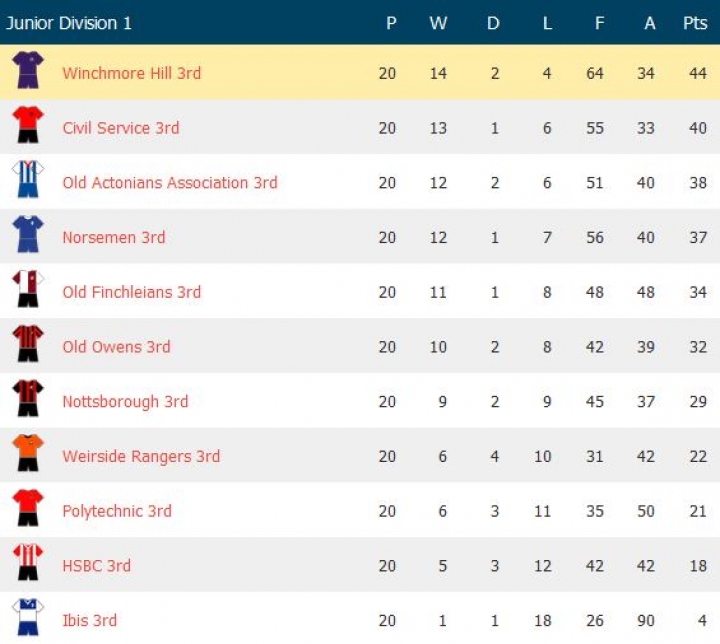Click Ibis 3rd white and blue kit icon
Viewport: 720px width, 644px height.
pyautogui.click(x=27, y=617)
